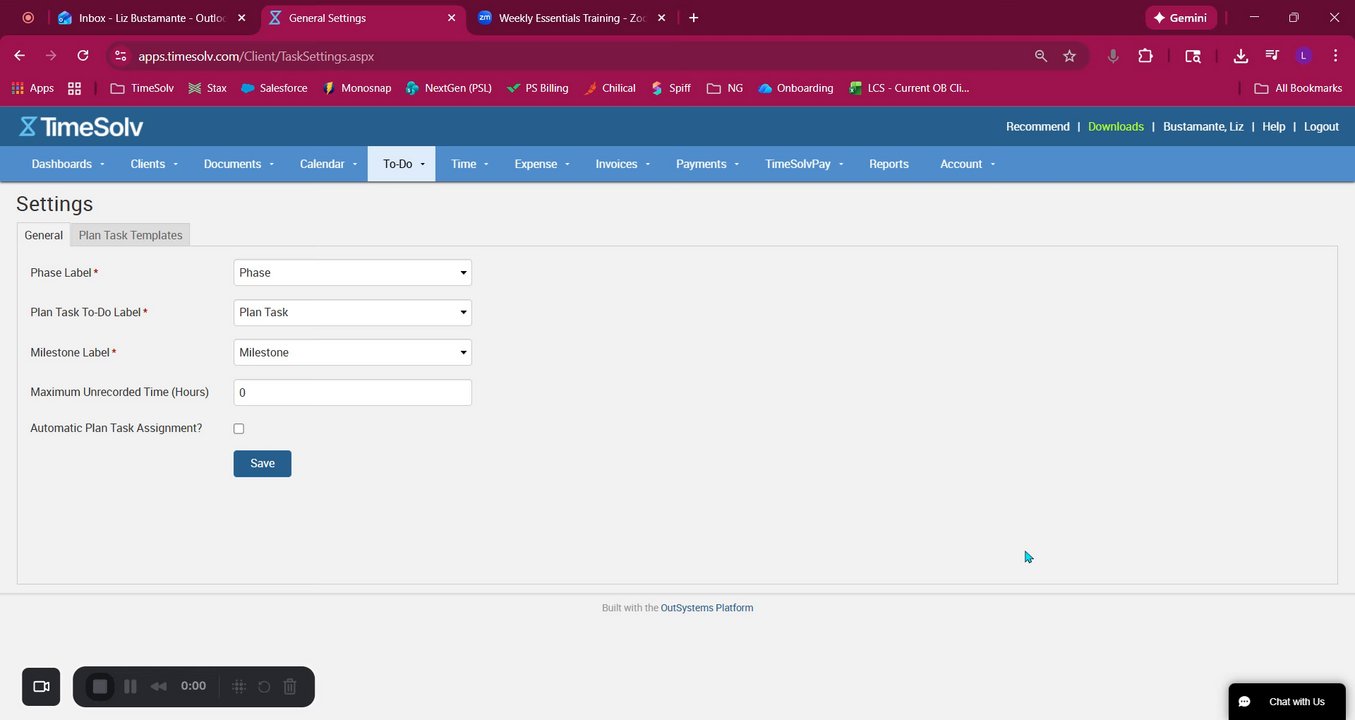Open the tab groups grid icon
Image resolution: width=1355 pixels, height=720 pixels.
pos(74,88)
